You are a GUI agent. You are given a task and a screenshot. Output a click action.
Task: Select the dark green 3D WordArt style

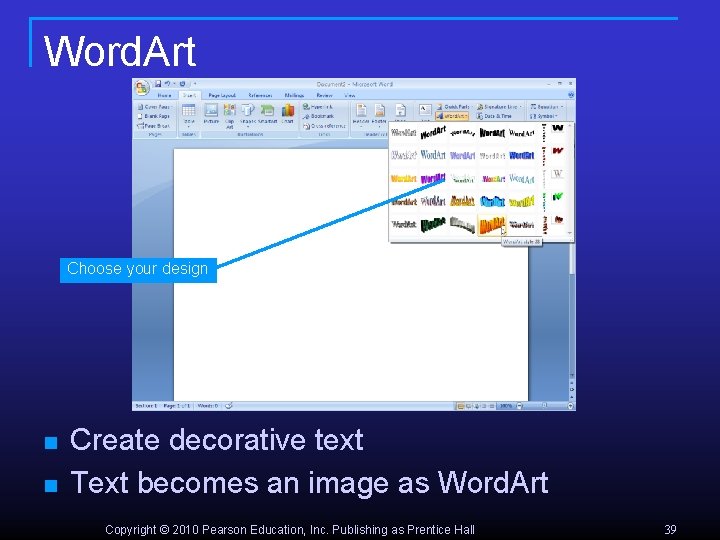coord(433,225)
